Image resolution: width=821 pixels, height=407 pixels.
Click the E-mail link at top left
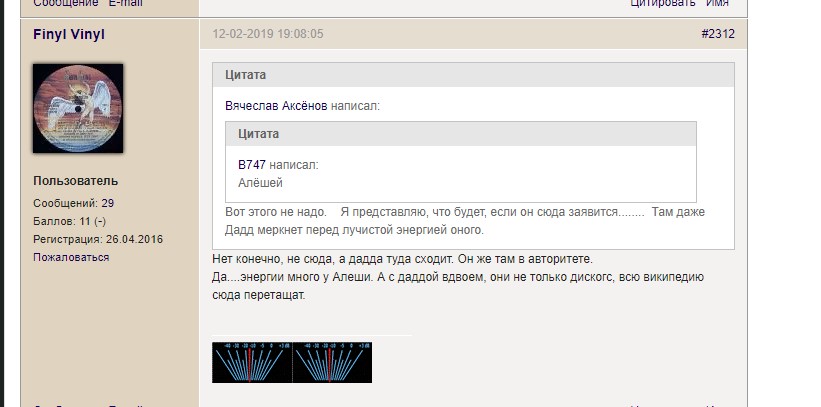[x=125, y=4]
